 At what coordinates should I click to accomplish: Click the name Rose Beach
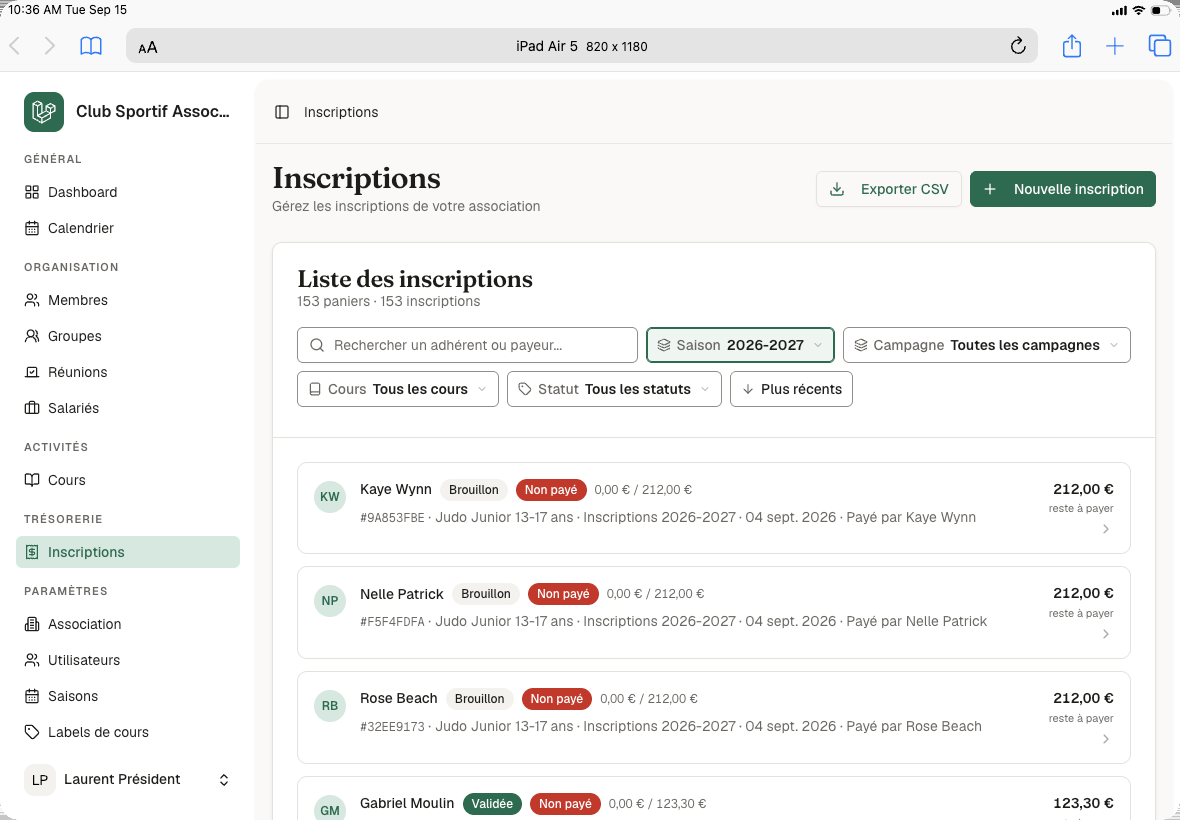point(399,699)
